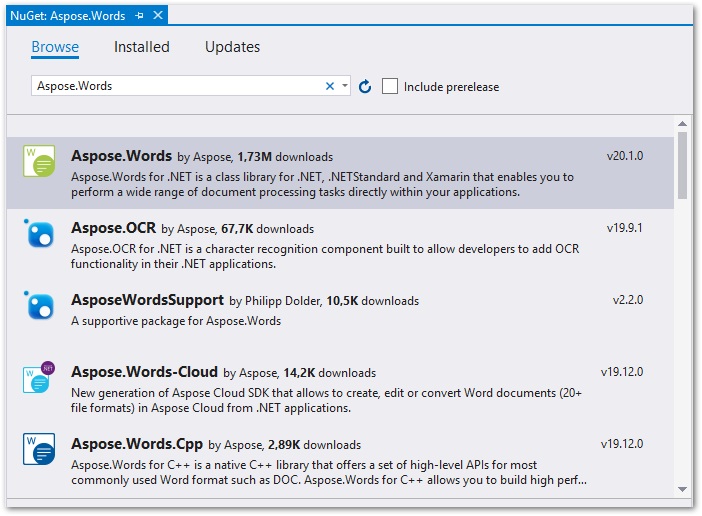Click the Aspose.OCR package icon
The height and width of the screenshot is (516, 702).
39,235
